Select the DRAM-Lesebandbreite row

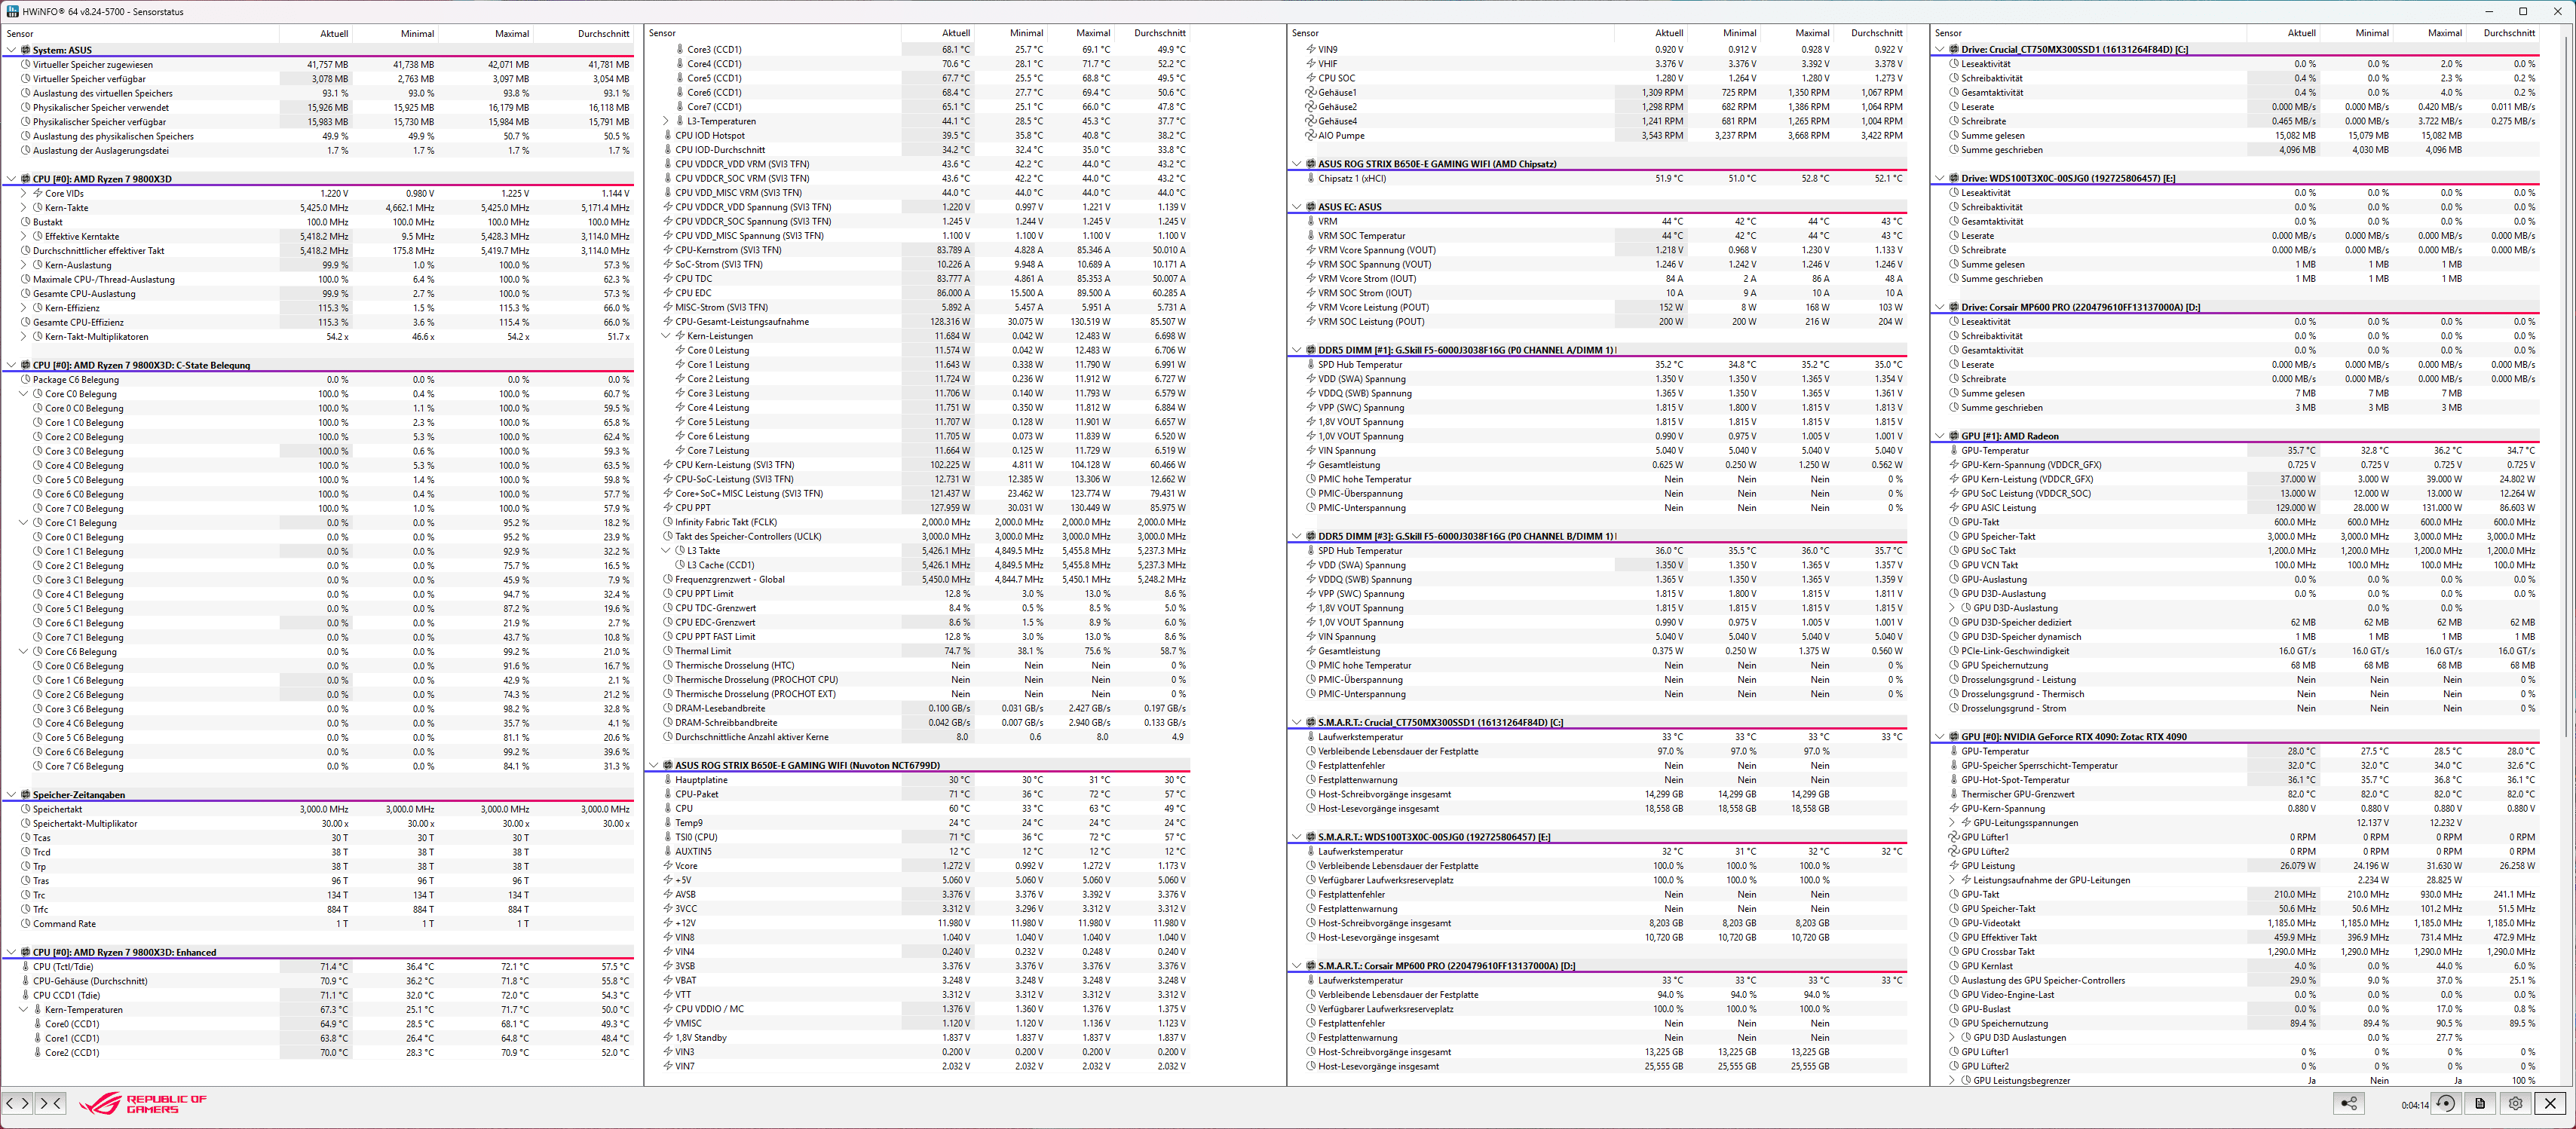(919, 708)
